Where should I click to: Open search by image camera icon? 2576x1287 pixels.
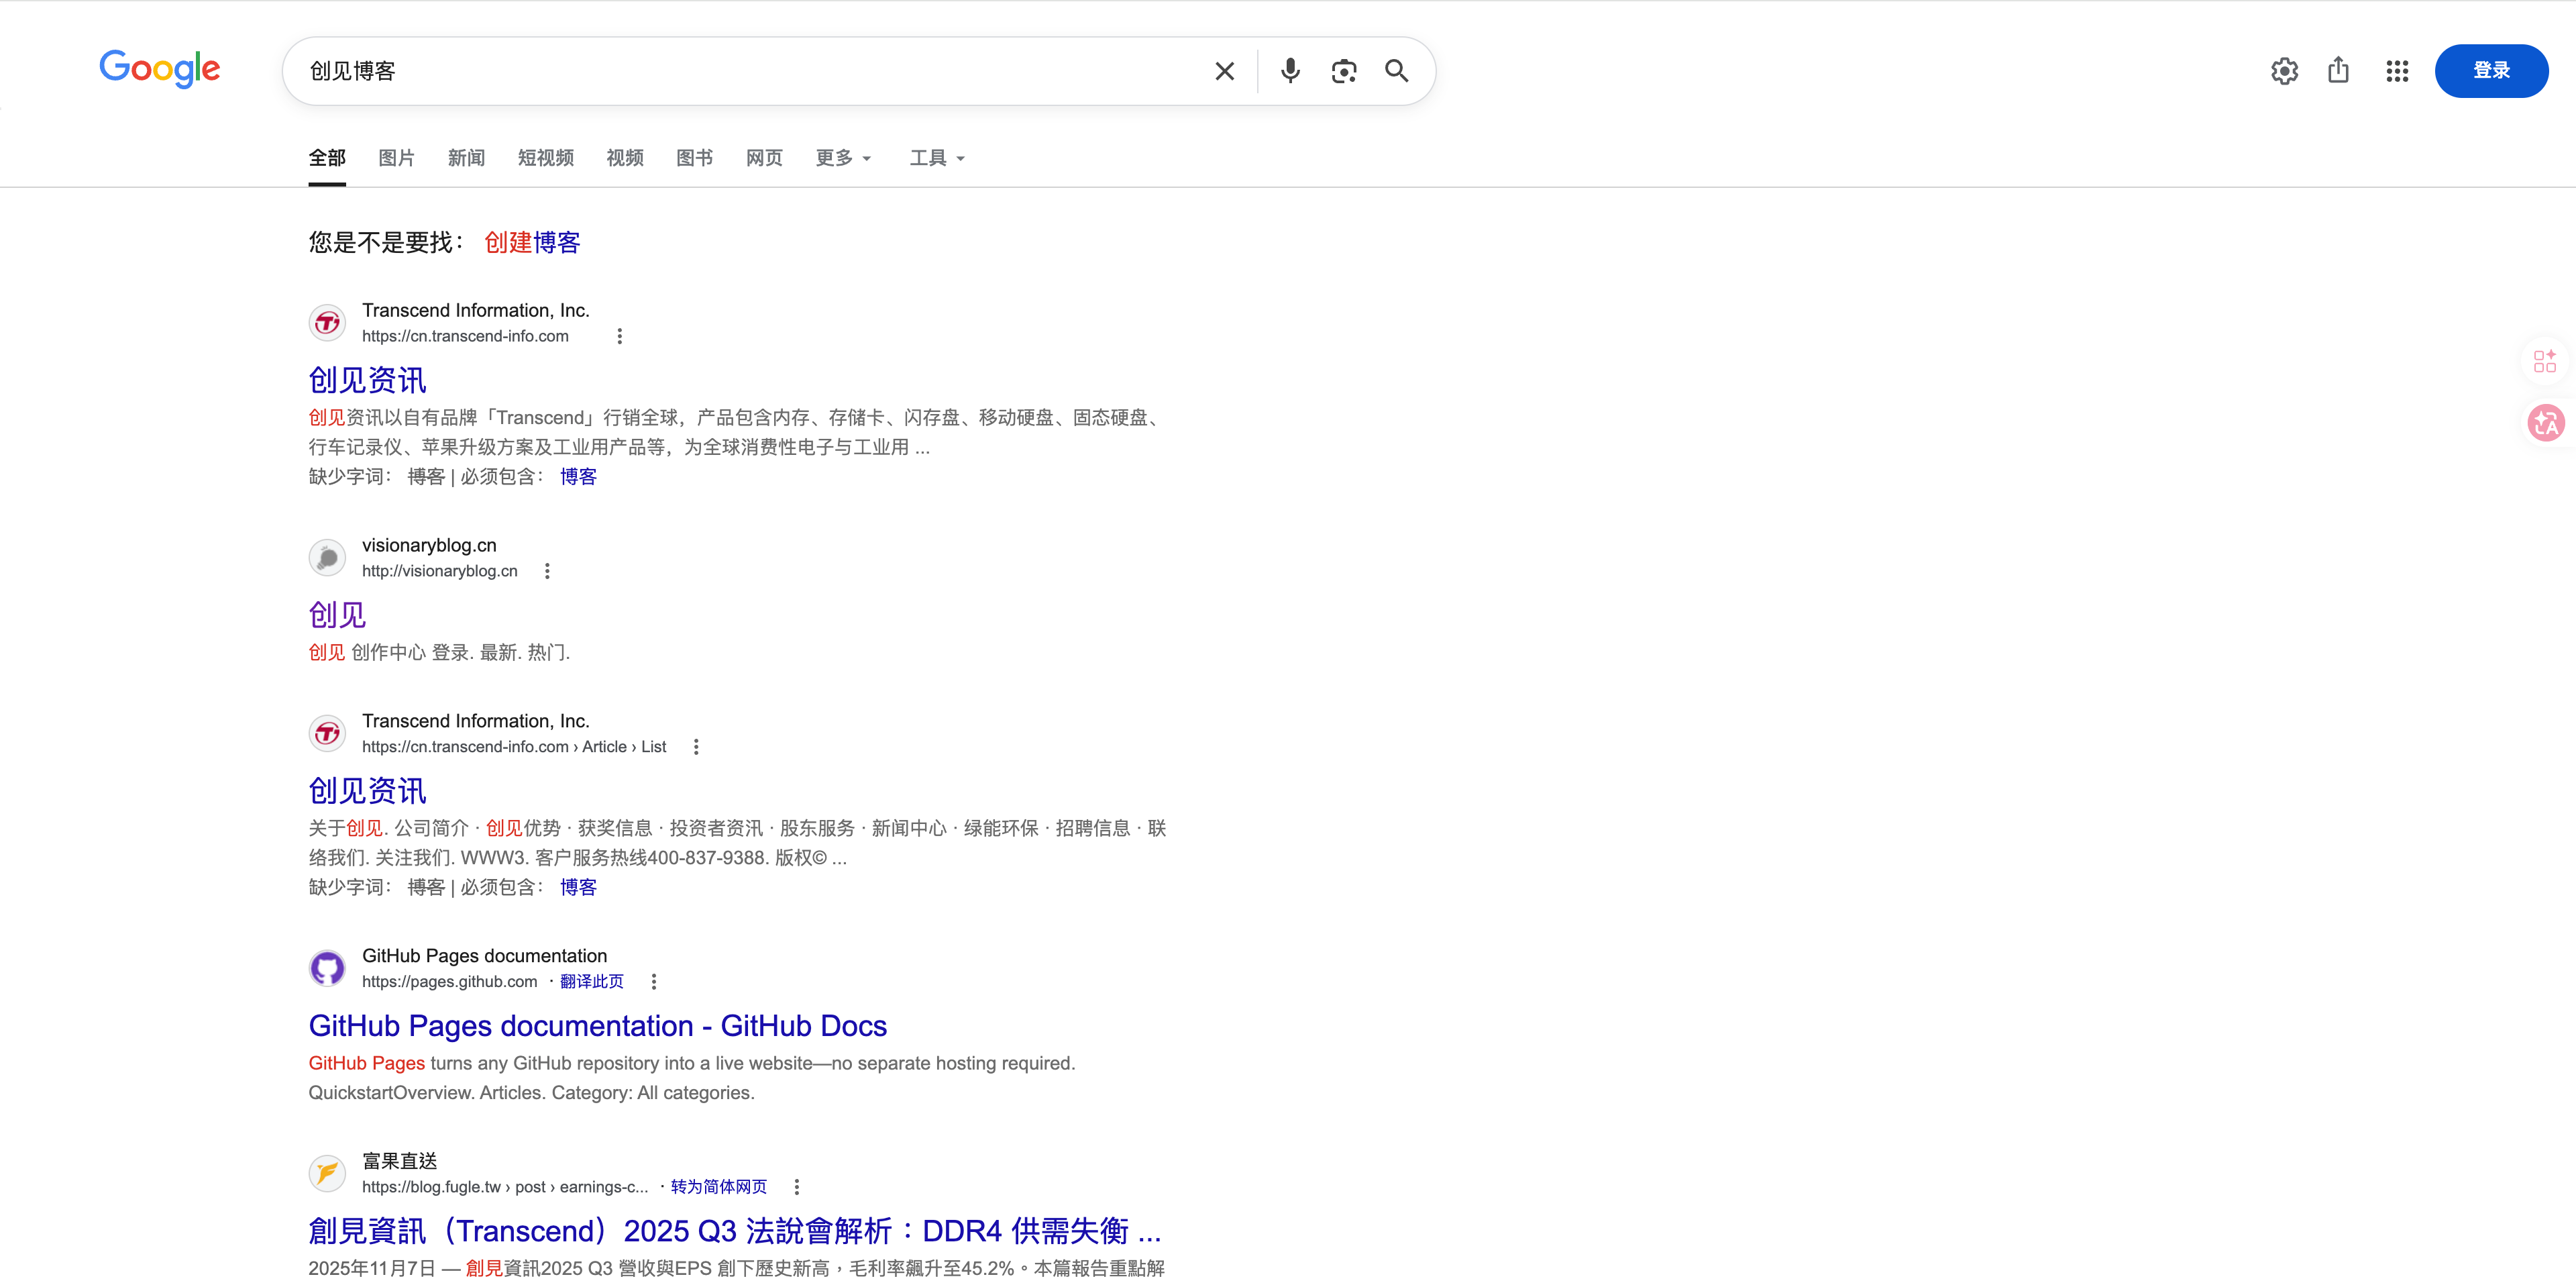point(1343,71)
